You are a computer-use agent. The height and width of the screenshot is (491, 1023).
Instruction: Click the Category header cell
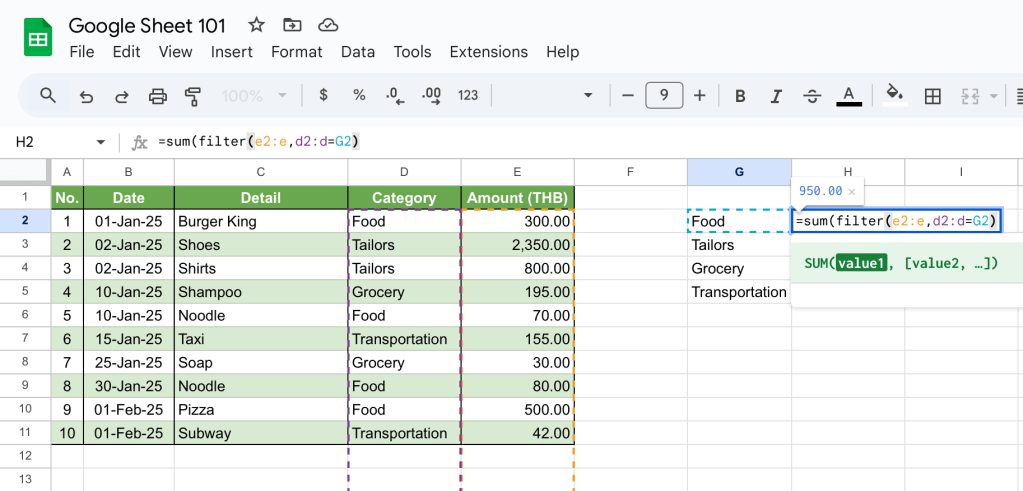pyautogui.click(x=405, y=198)
